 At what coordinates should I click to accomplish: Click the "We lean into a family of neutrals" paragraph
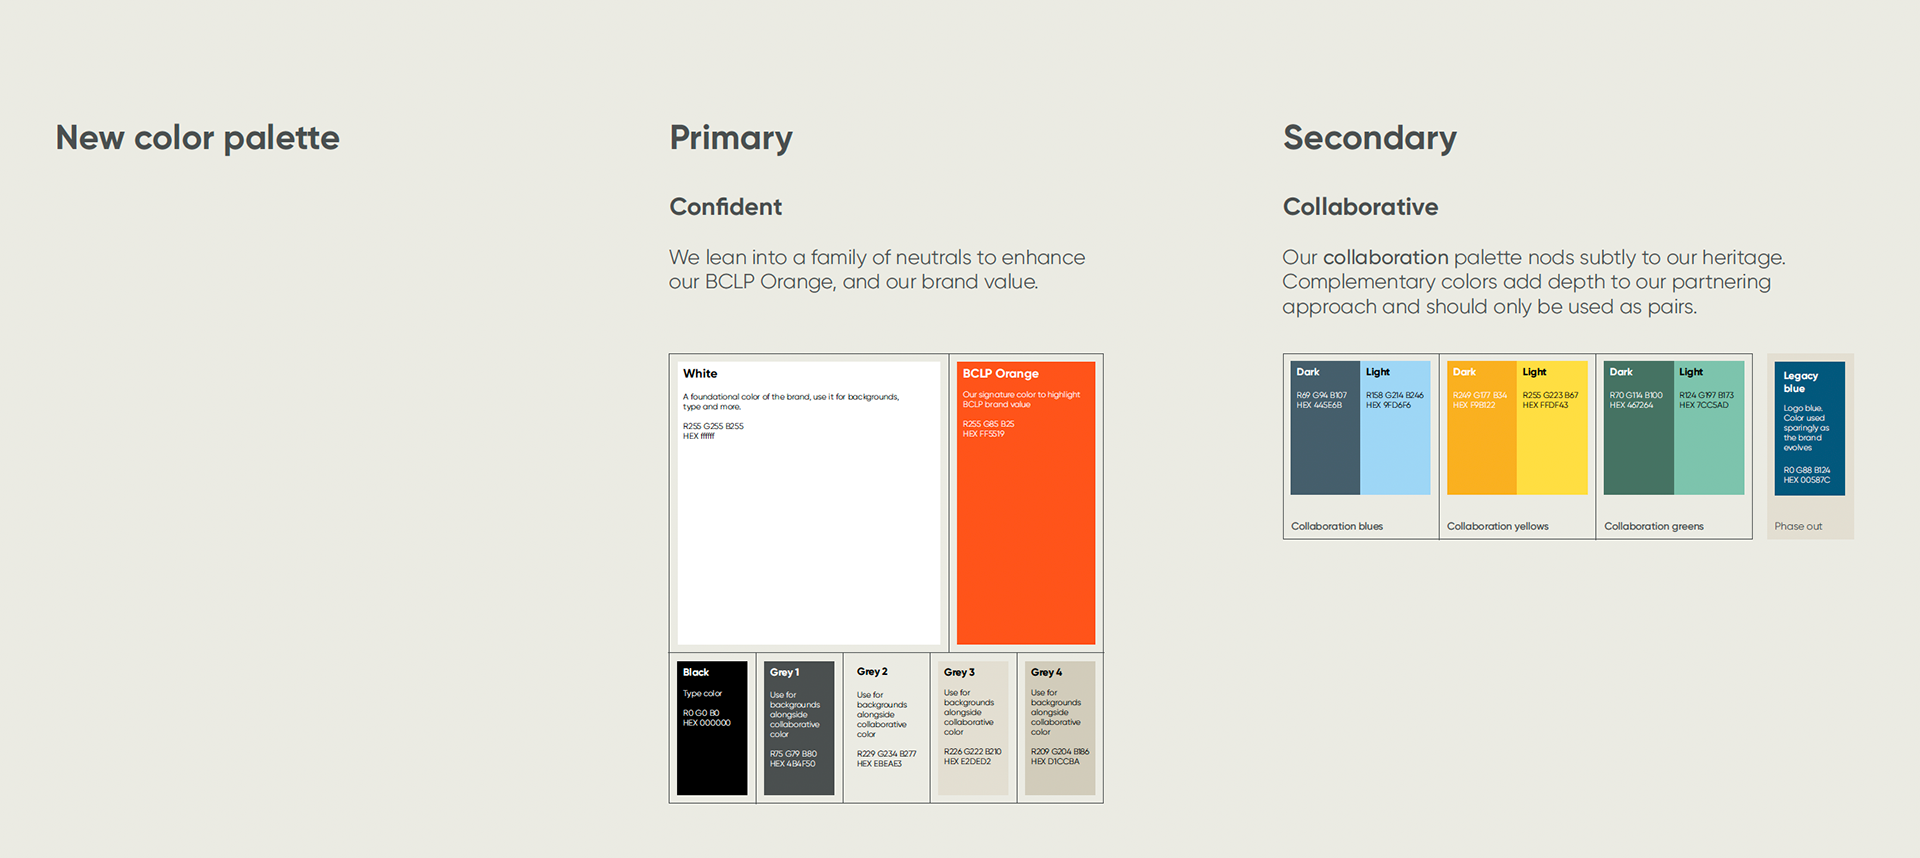[877, 270]
